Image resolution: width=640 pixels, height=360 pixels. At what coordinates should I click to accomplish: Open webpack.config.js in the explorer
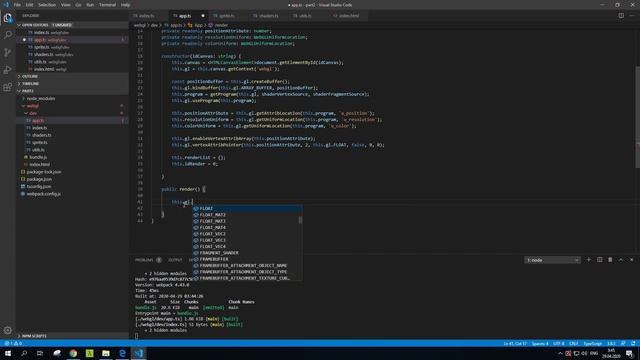[x=72, y=194]
